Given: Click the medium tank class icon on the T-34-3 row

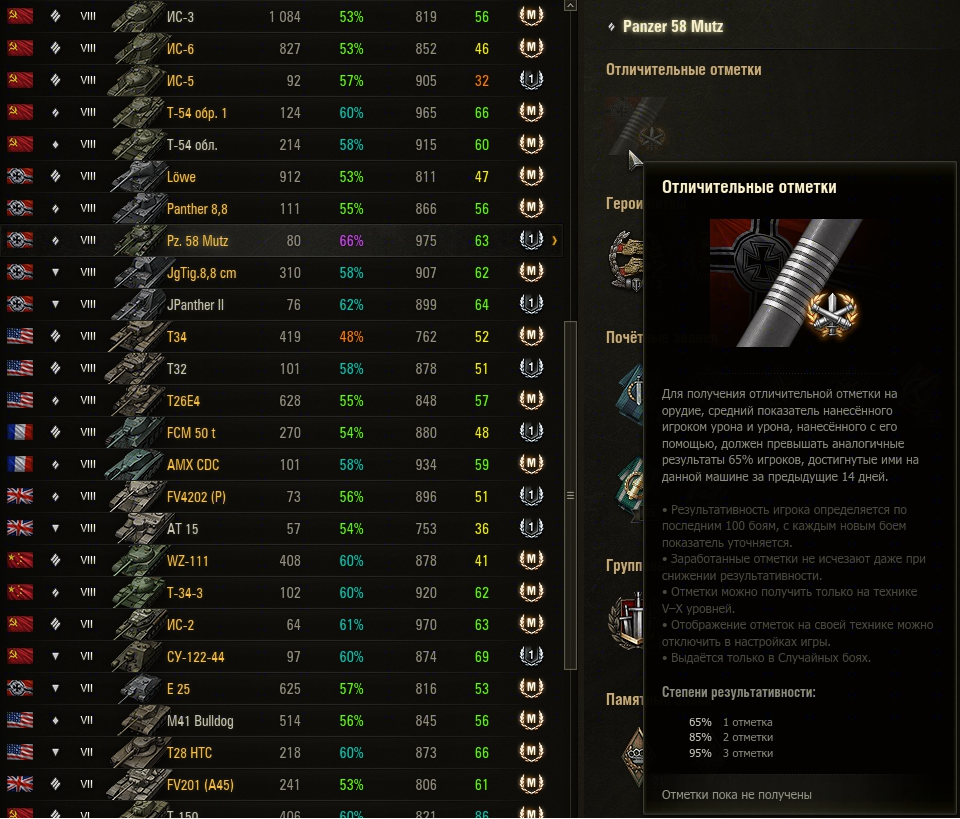Looking at the screenshot, I should coord(56,592).
